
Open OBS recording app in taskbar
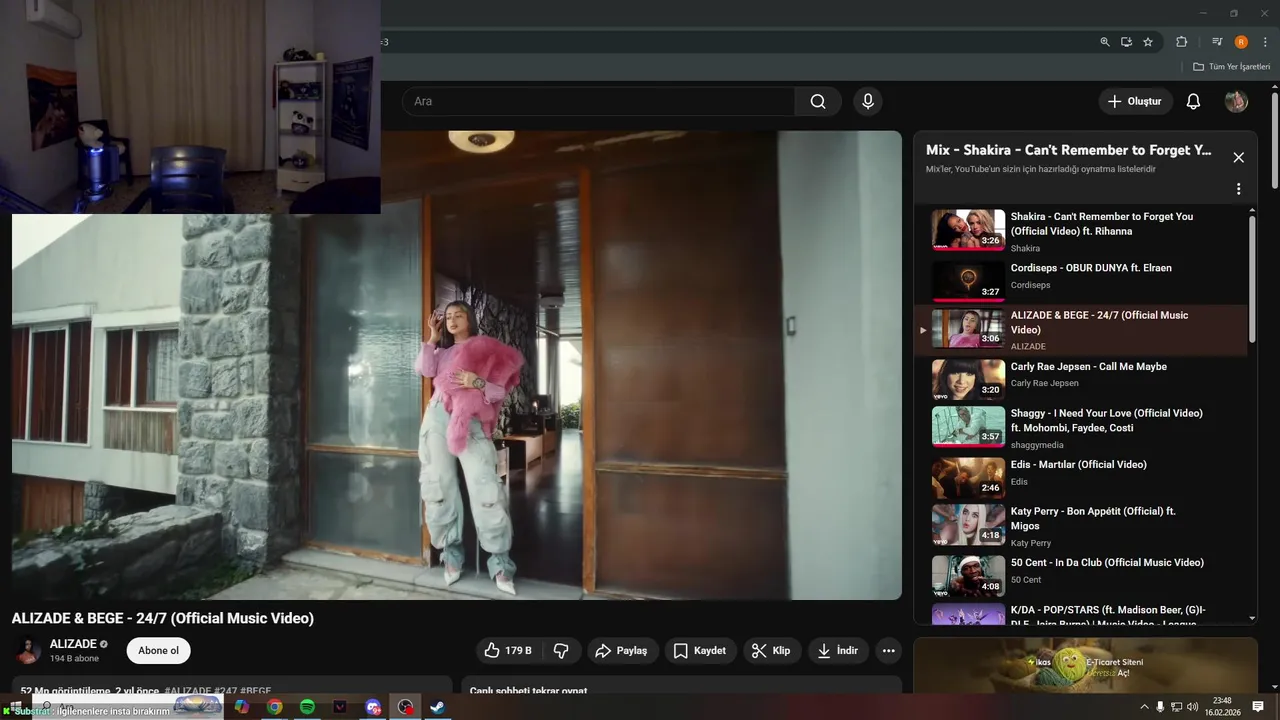[405, 707]
